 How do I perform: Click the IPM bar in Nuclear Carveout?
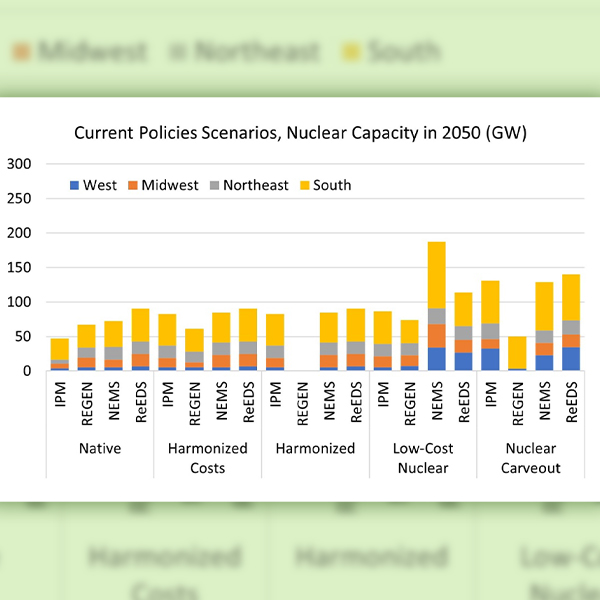click(x=491, y=325)
